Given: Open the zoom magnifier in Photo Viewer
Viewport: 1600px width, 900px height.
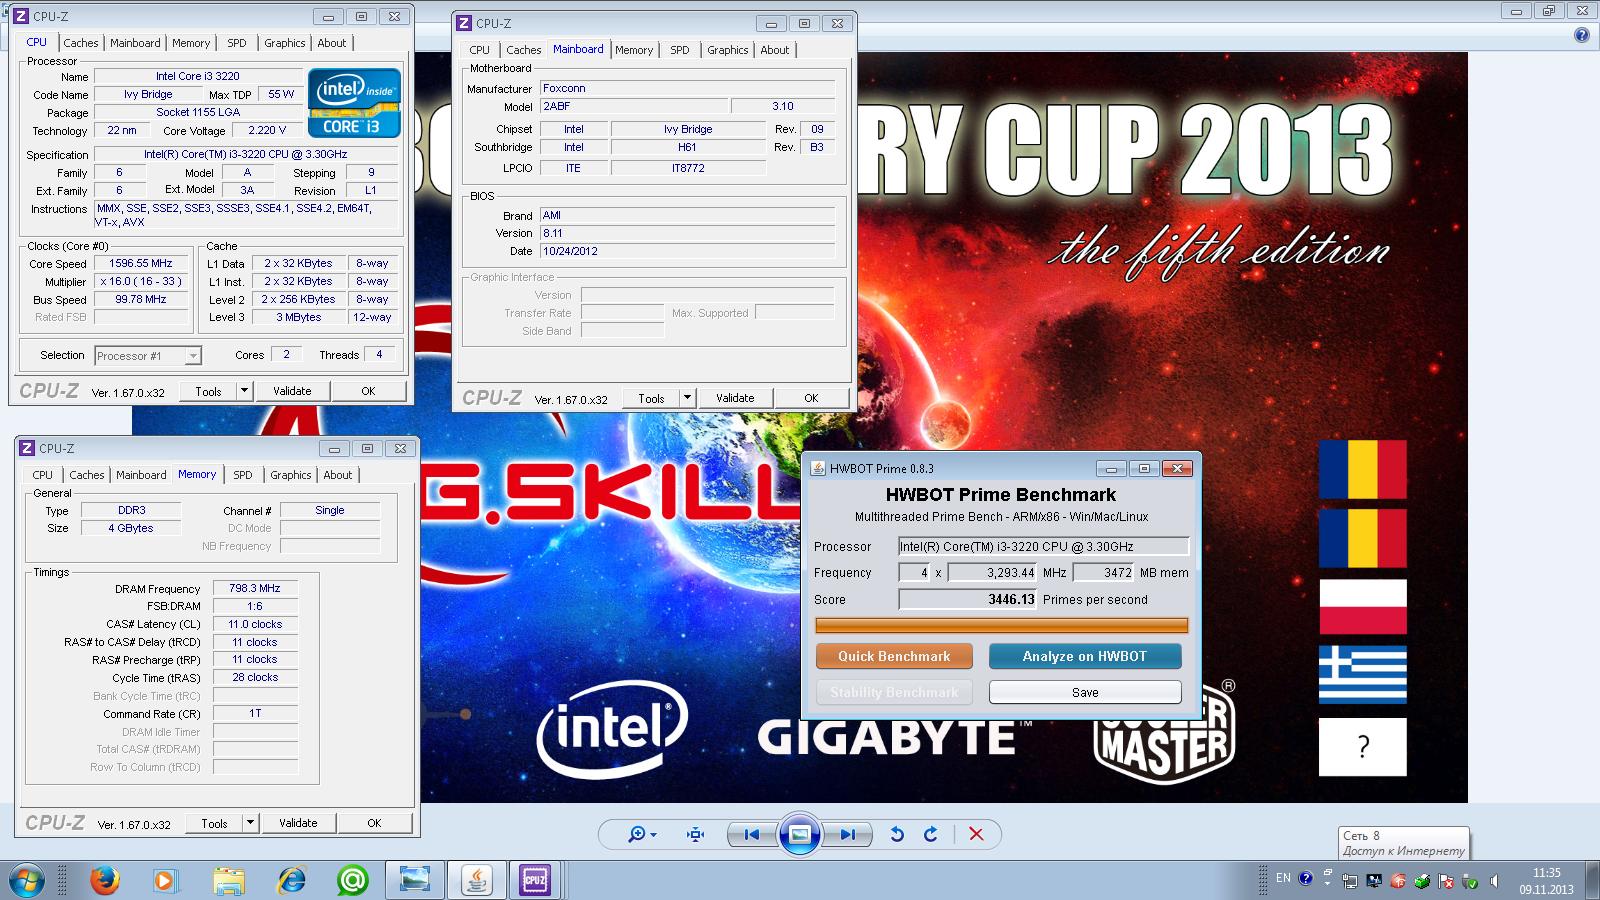Looking at the screenshot, I should tap(636, 834).
